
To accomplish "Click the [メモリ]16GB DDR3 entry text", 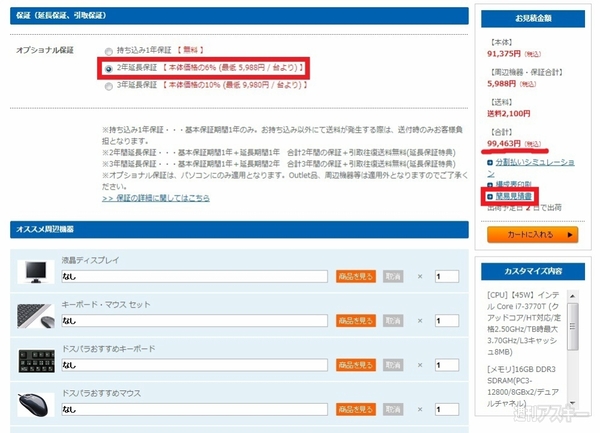I will pyautogui.click(x=523, y=386).
